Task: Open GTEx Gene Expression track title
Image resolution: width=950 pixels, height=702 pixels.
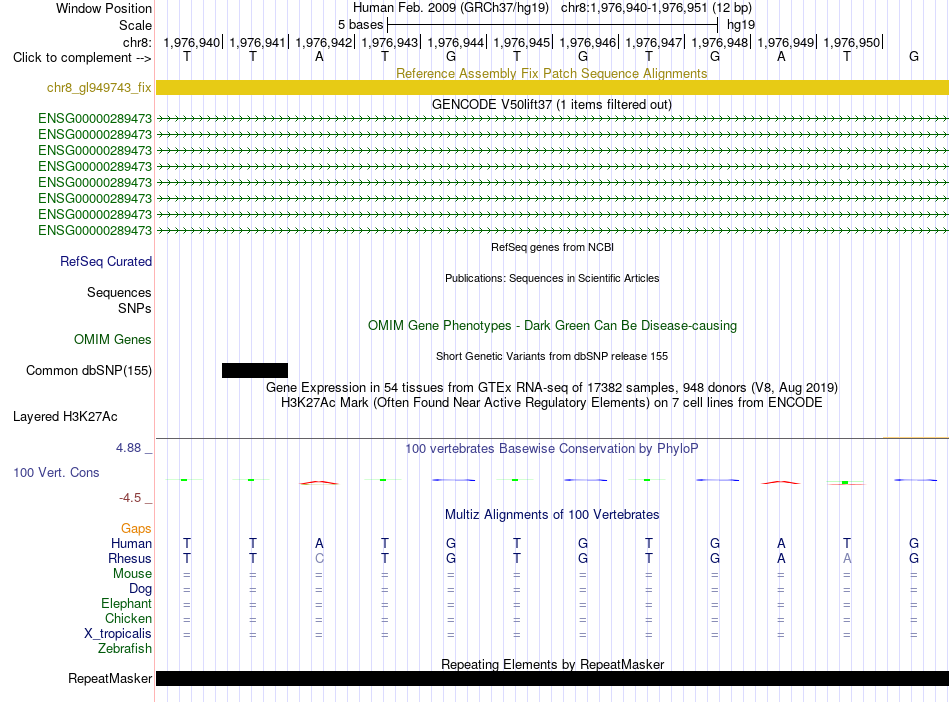Action: pos(552,388)
